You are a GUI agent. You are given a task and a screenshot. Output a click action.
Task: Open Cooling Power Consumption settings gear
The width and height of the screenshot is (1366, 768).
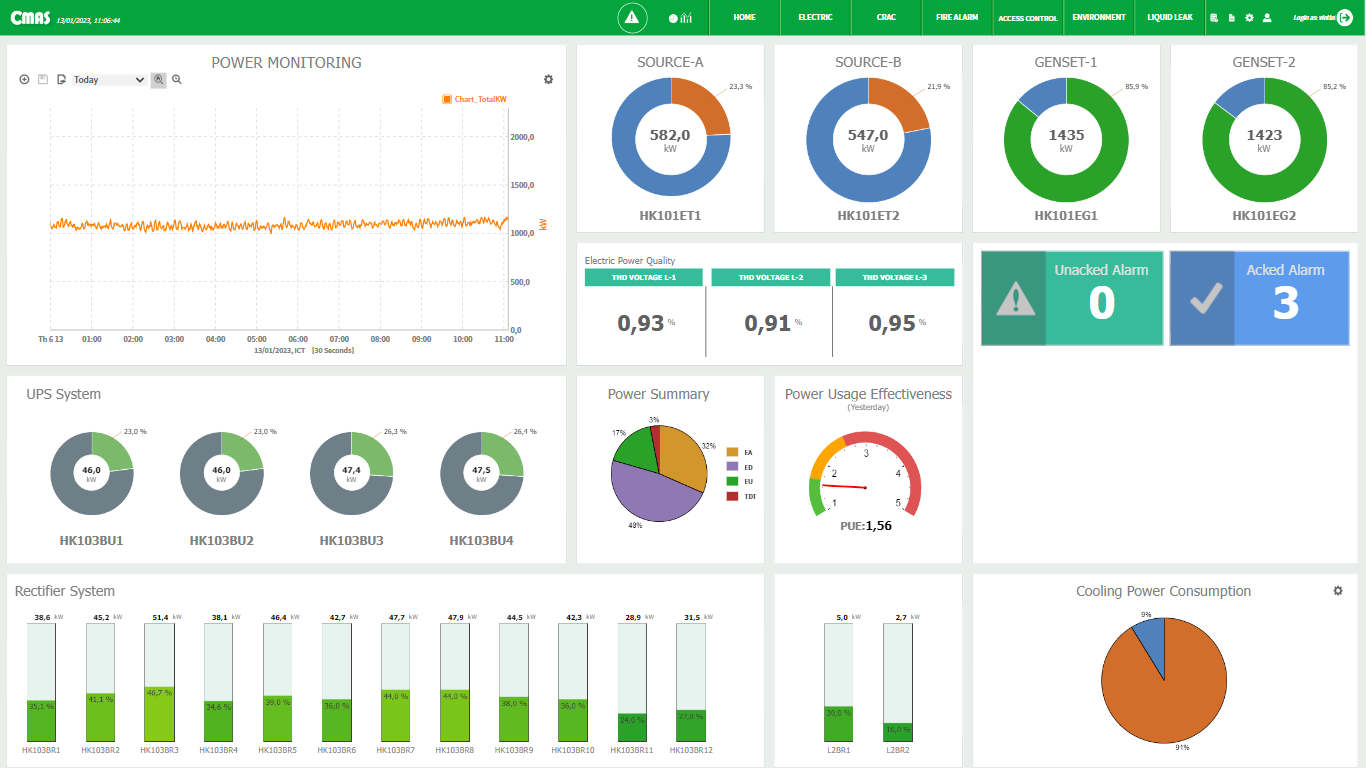[x=1338, y=591]
